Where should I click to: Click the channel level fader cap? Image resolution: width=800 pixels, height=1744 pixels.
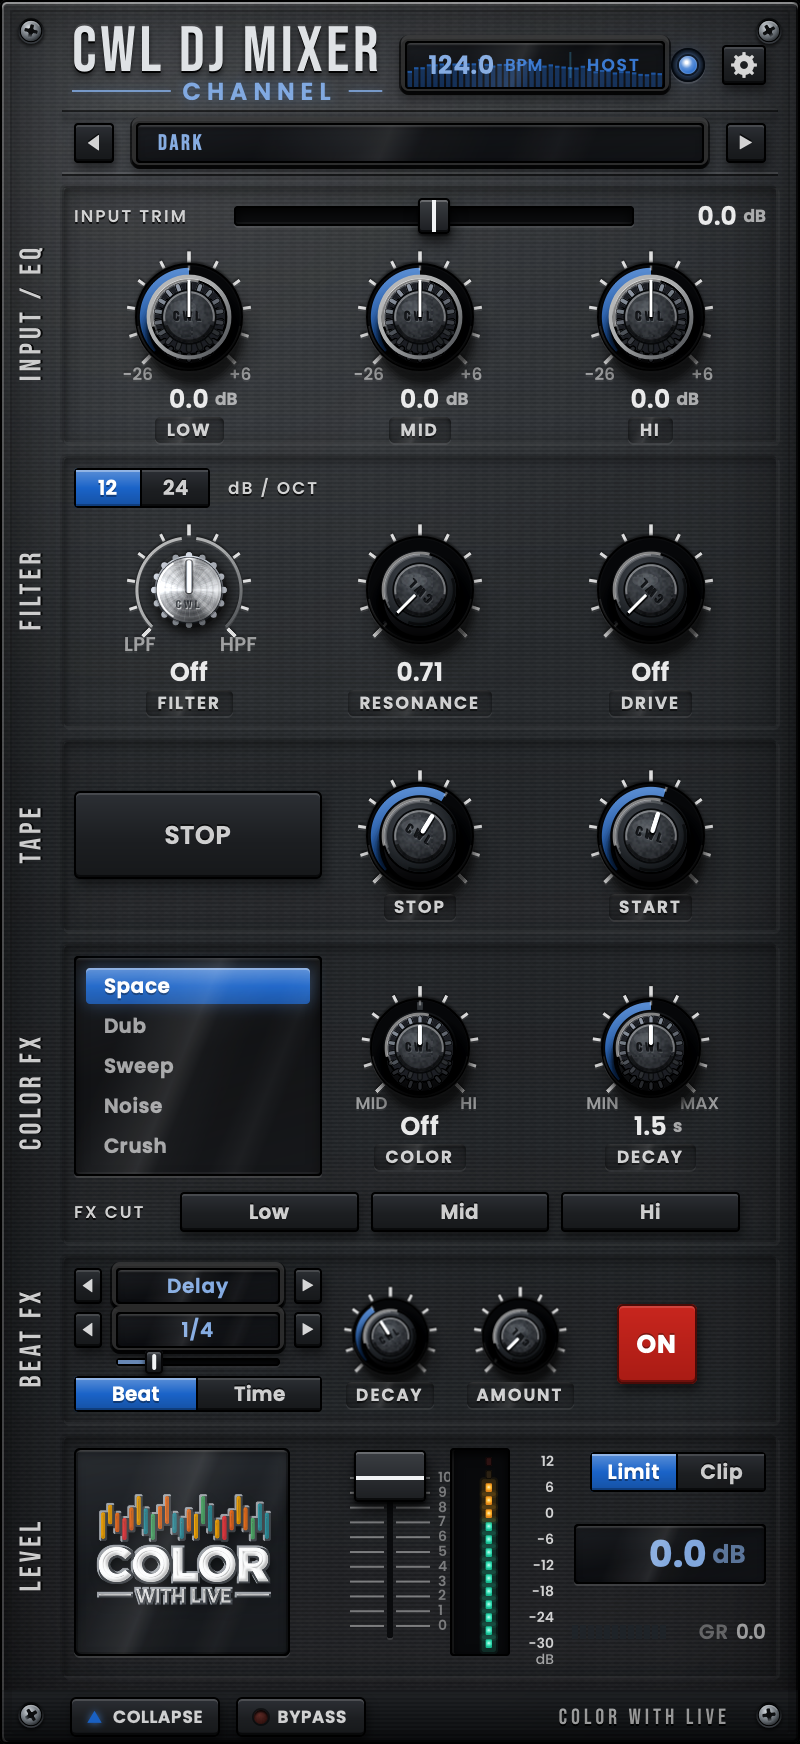coord(390,1476)
